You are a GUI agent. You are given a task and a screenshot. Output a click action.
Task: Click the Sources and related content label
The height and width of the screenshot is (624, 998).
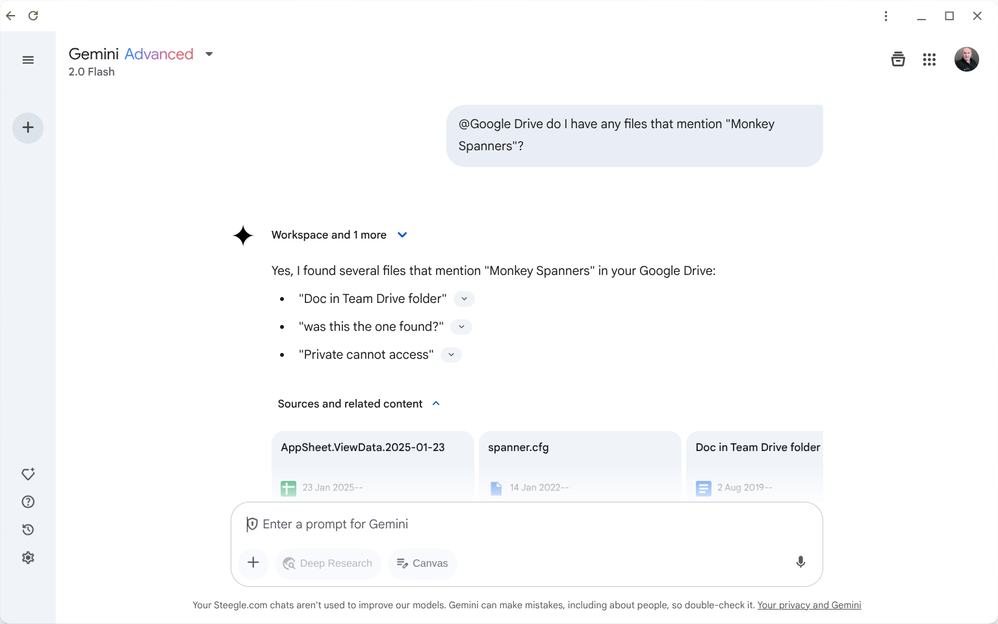[x=350, y=404]
